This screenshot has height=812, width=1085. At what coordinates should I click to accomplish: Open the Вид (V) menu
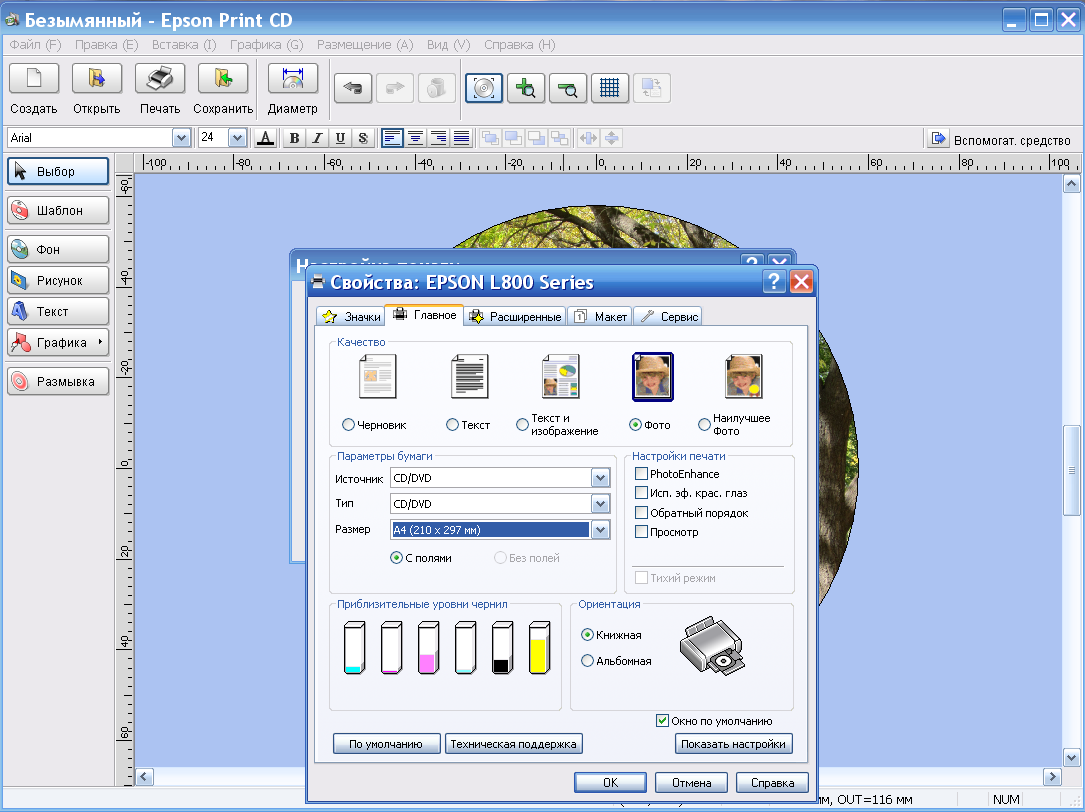448,44
